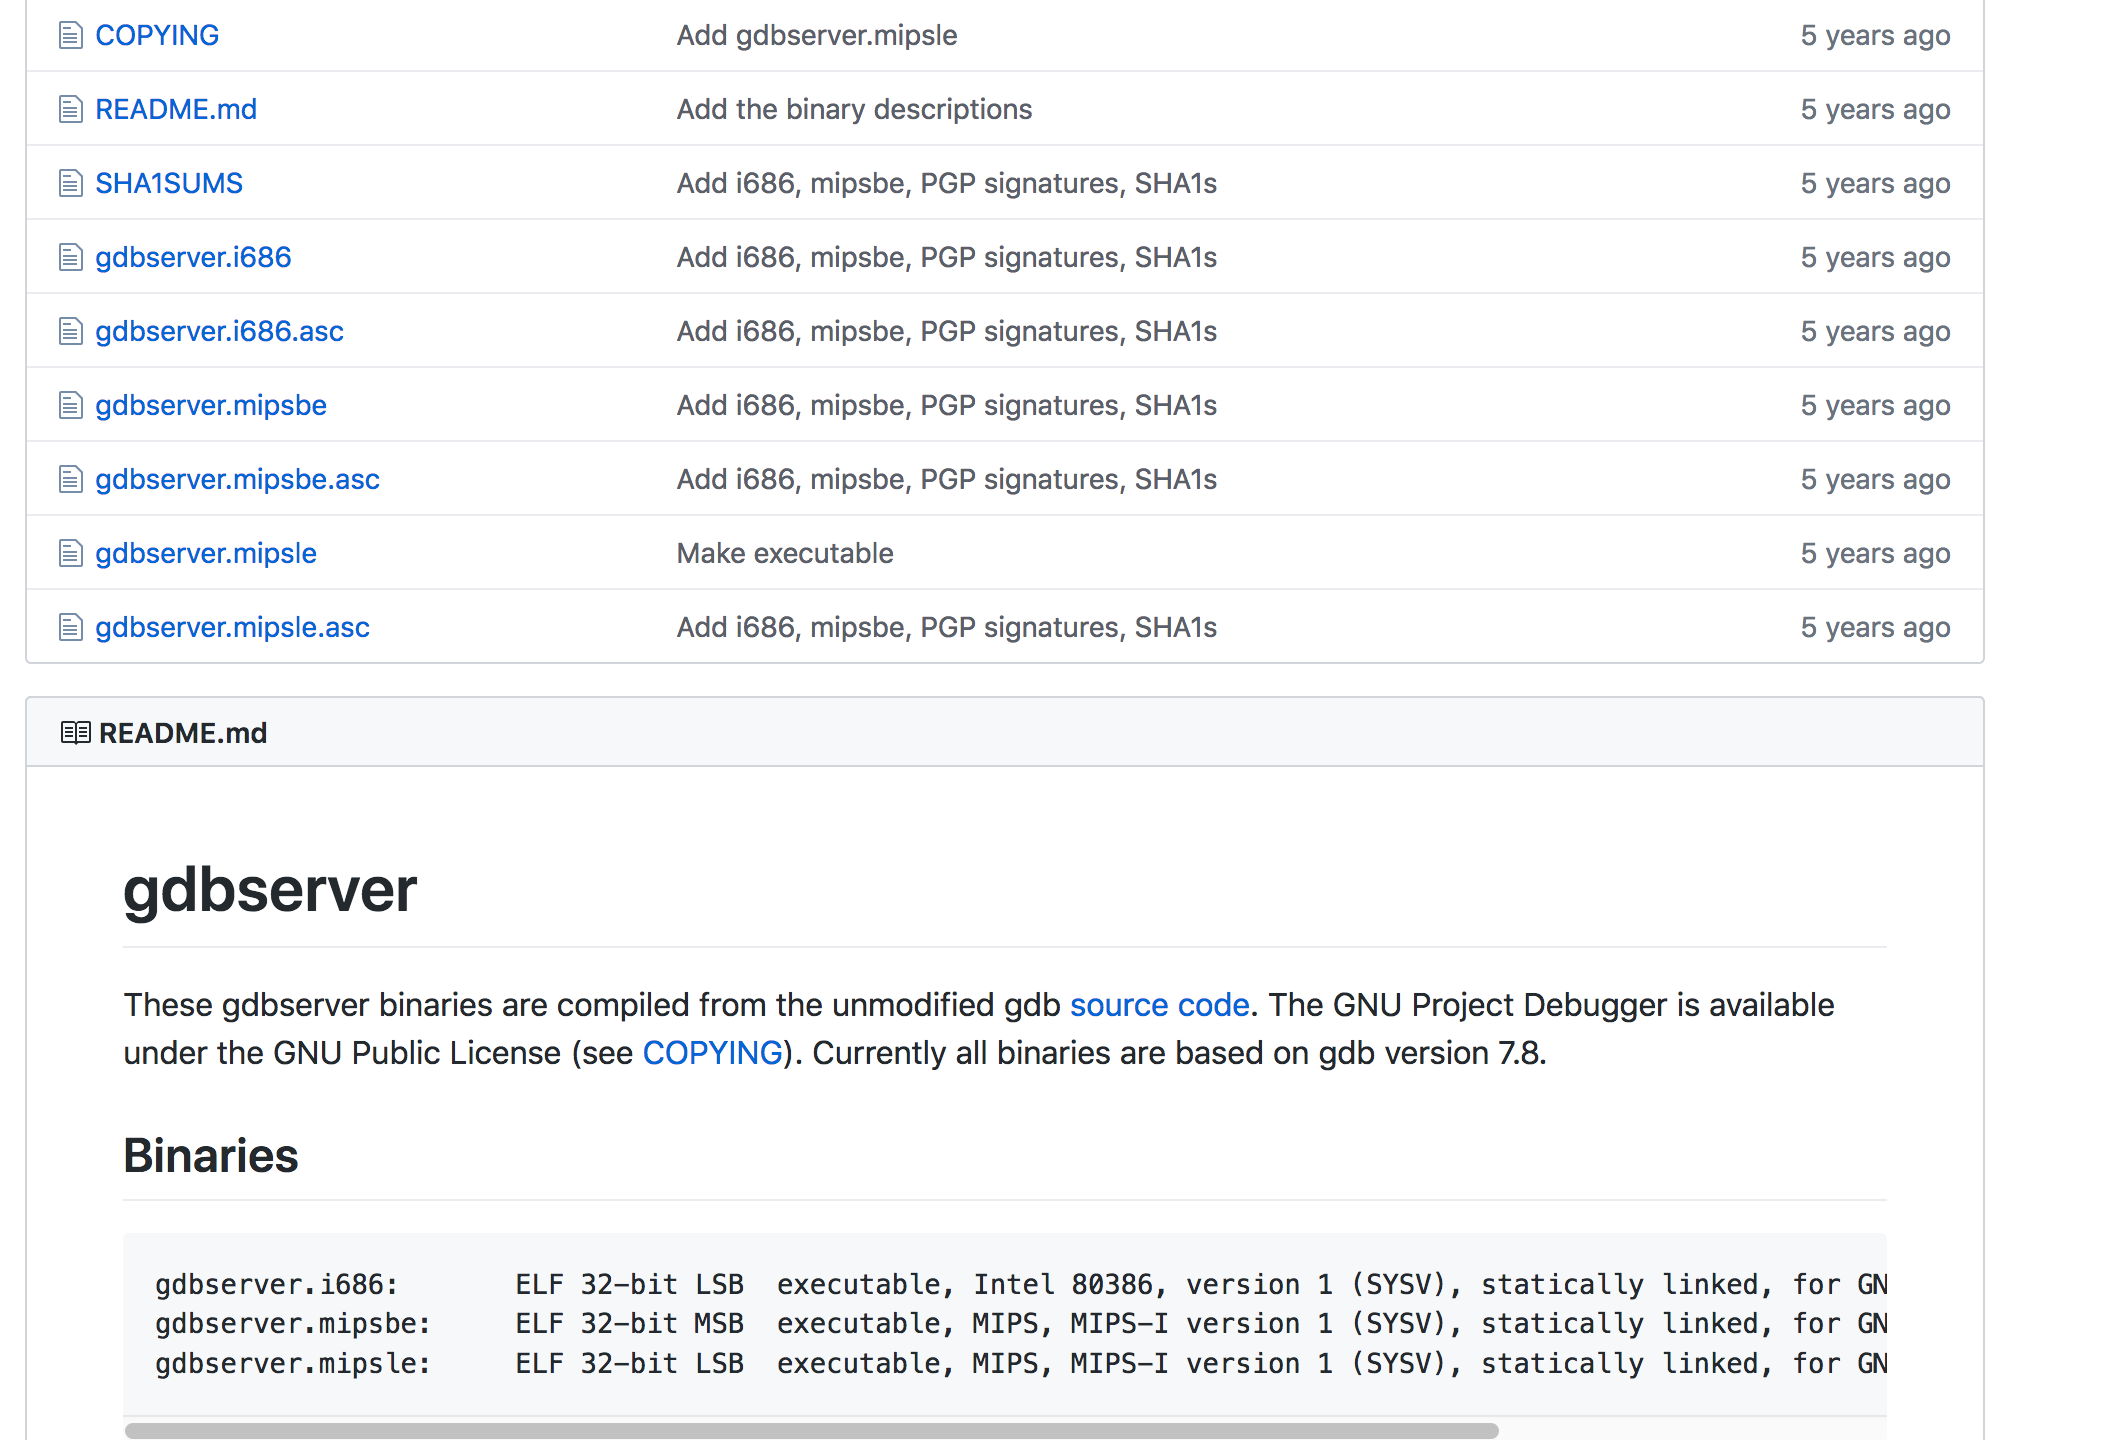Click the book icon in README.md header
This screenshot has width=2120, height=1440.
point(75,733)
